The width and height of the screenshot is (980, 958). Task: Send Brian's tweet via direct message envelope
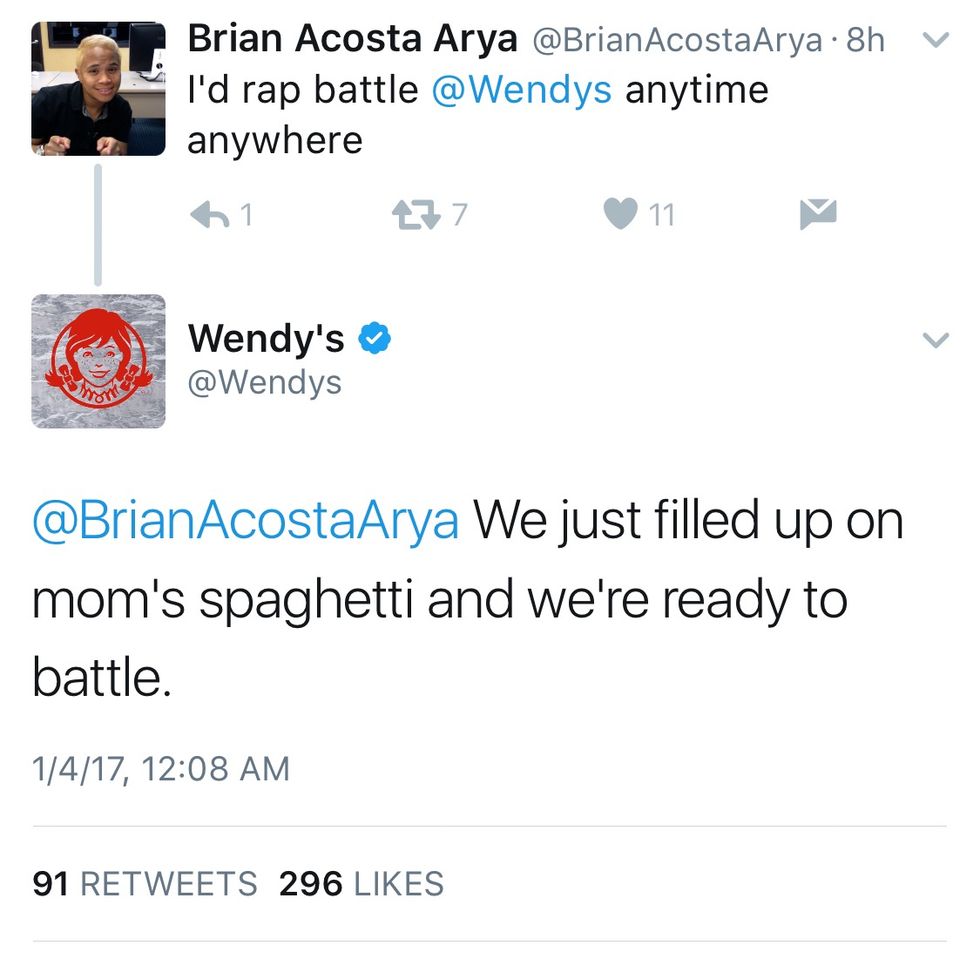[818, 214]
